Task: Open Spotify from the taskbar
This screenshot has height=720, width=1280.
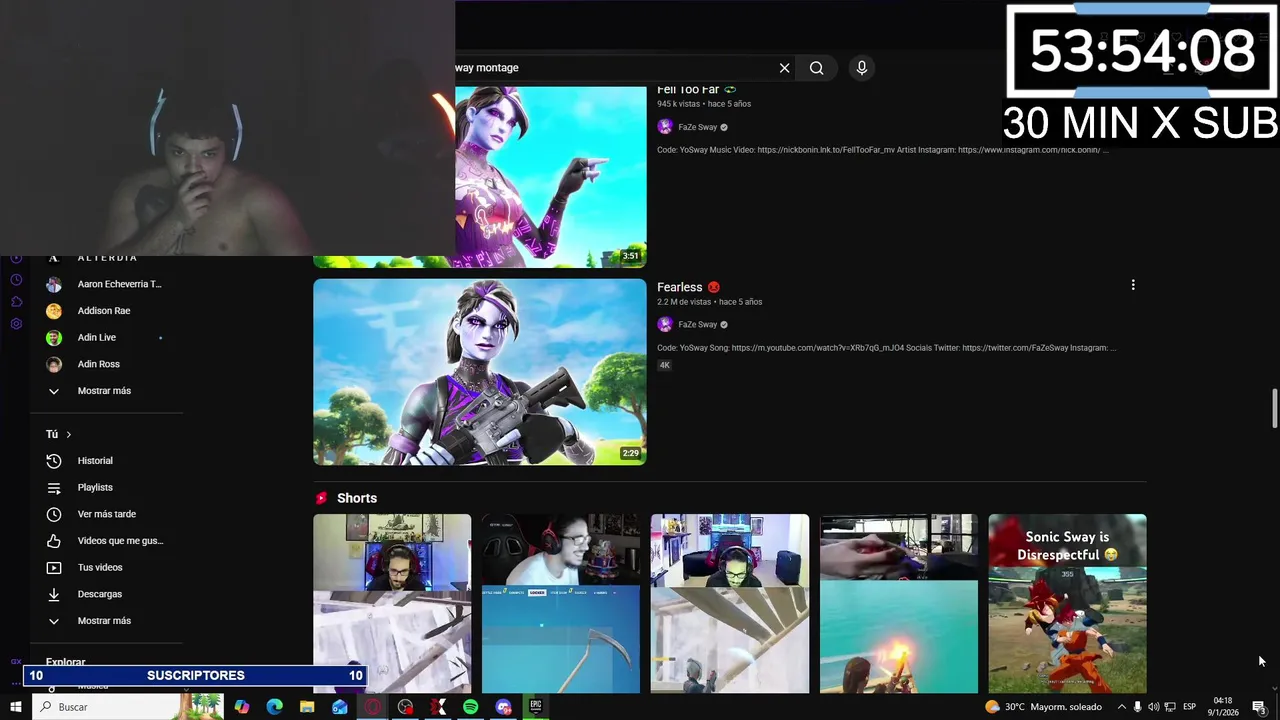Action: pos(470,707)
